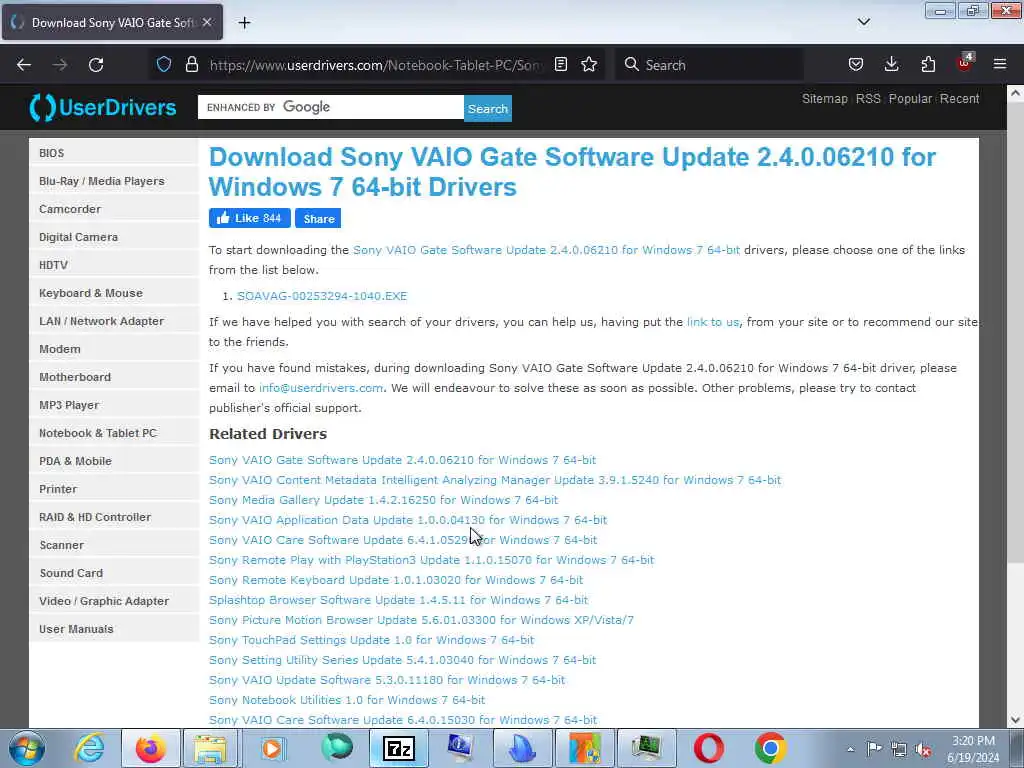Click the uBlock Origin extension icon

pos(965,63)
